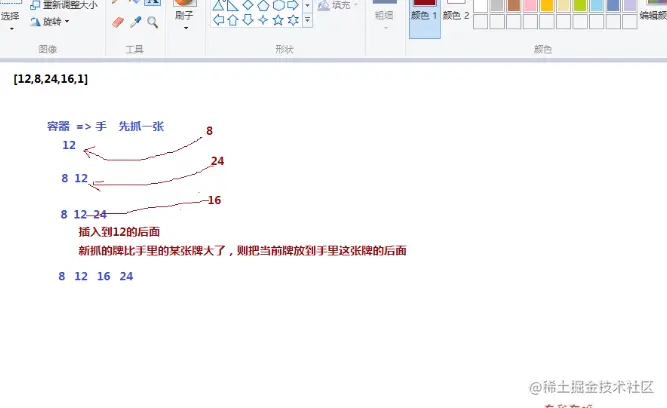Click the lone blue 12 under 容器

[x=69, y=145]
